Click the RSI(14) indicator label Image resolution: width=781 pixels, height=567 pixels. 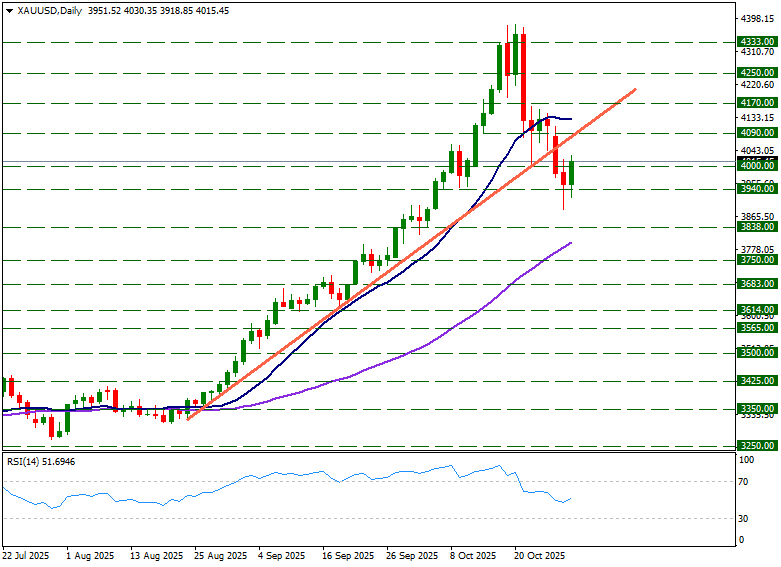point(33,461)
